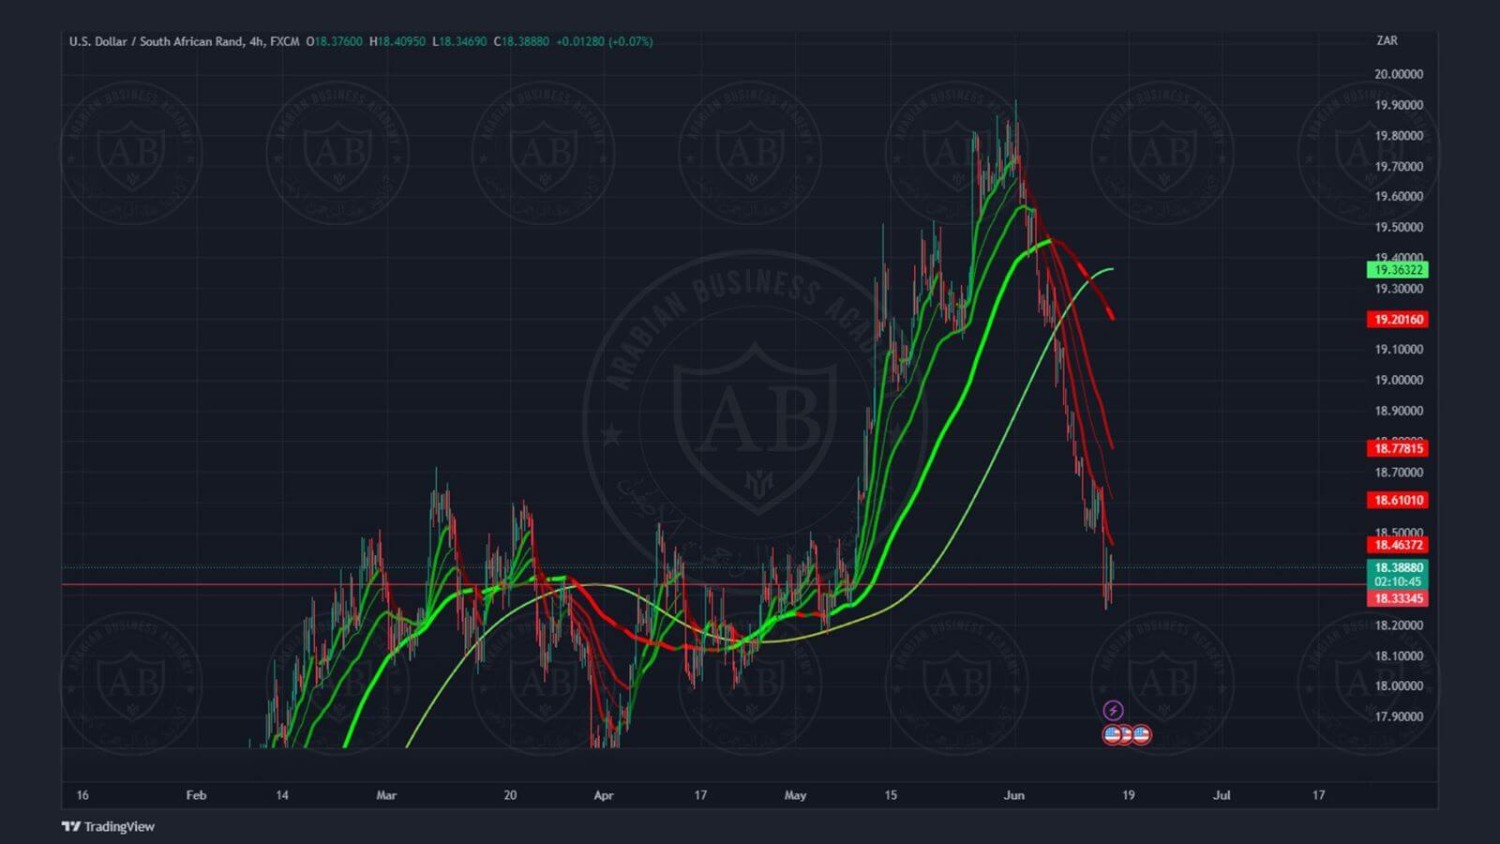Click the green 19.36322 price tag

point(1398,270)
